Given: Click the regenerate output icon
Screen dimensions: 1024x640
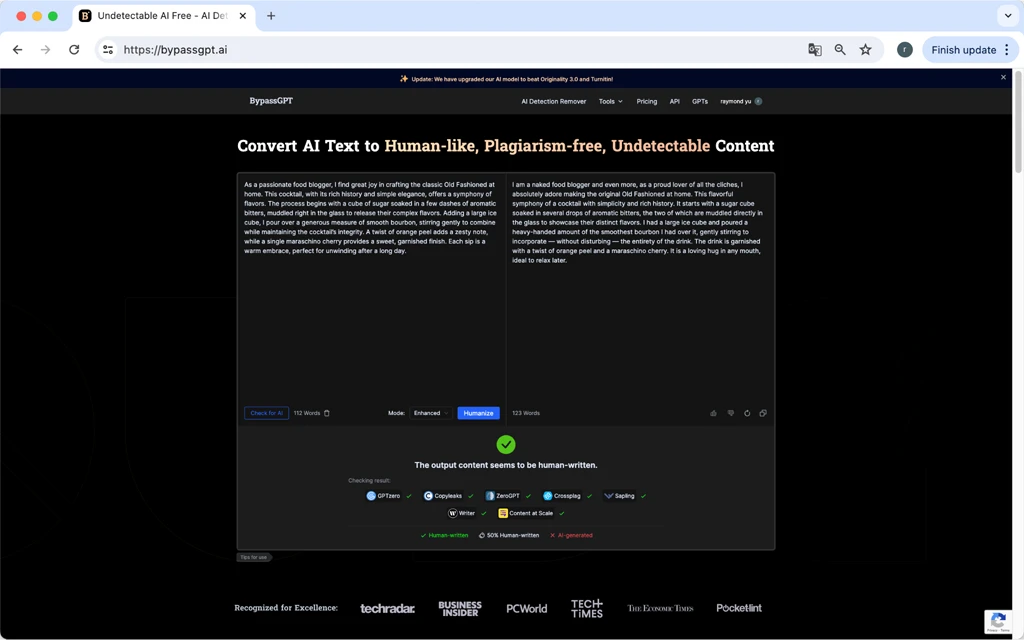Looking at the screenshot, I should 747,413.
